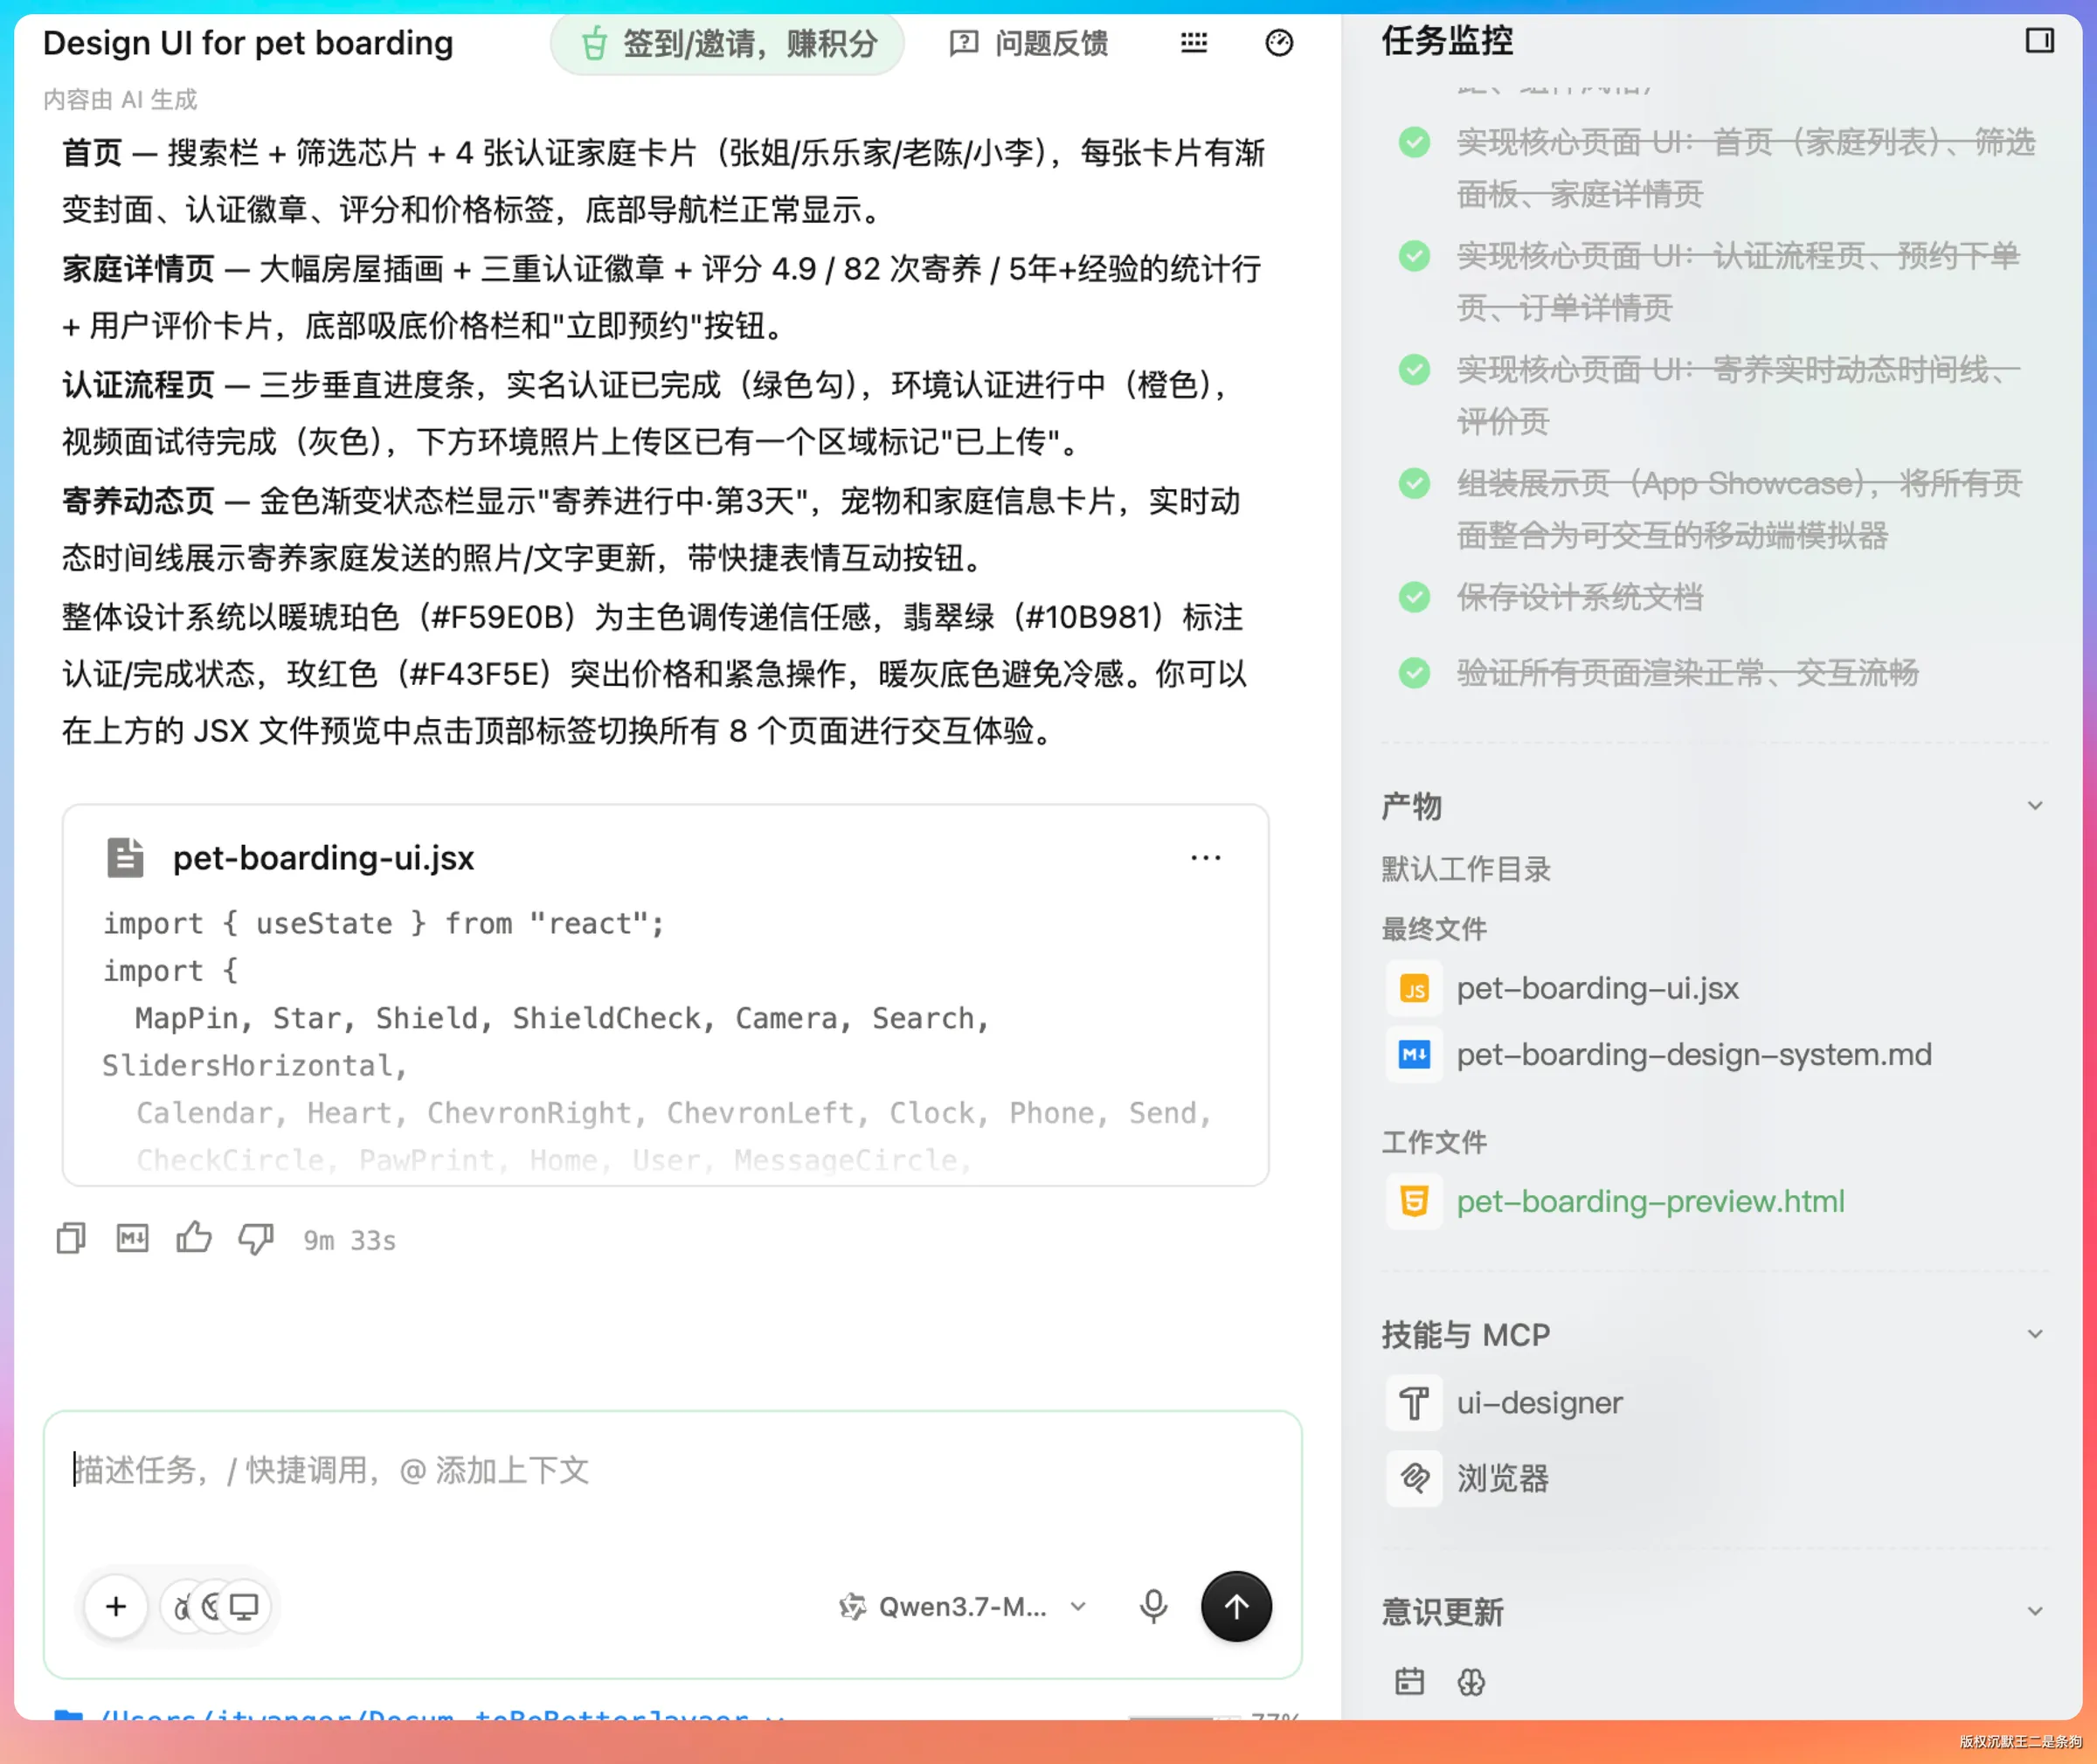Screen dimensions: 2097x1764
Task: Toggle the 保存设计系统文档 task checkmark
Action: 1414,597
